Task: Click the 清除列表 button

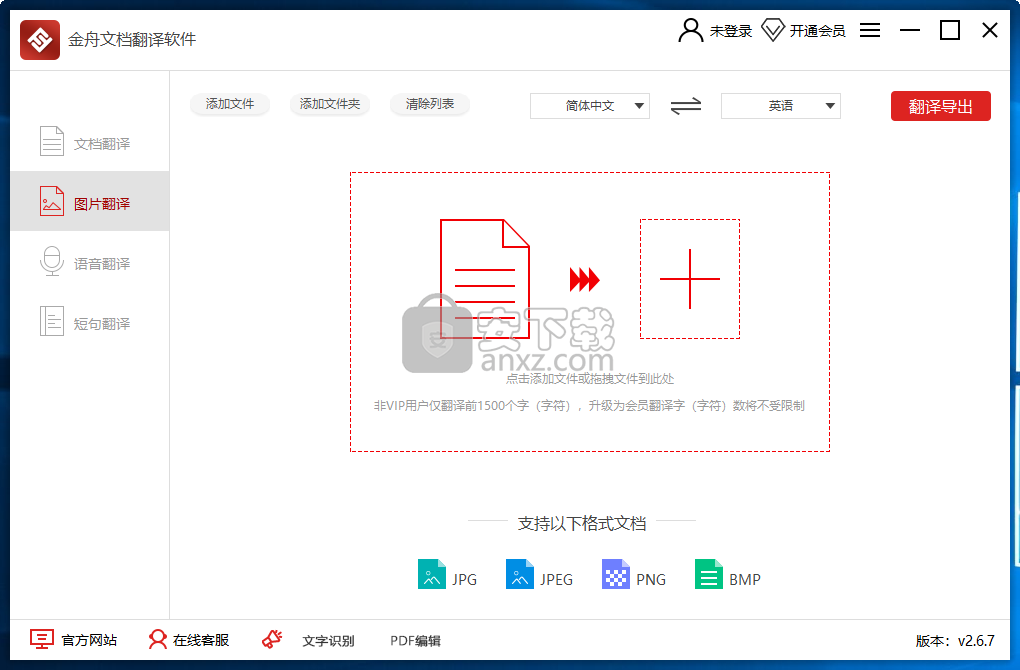Action: (430, 104)
